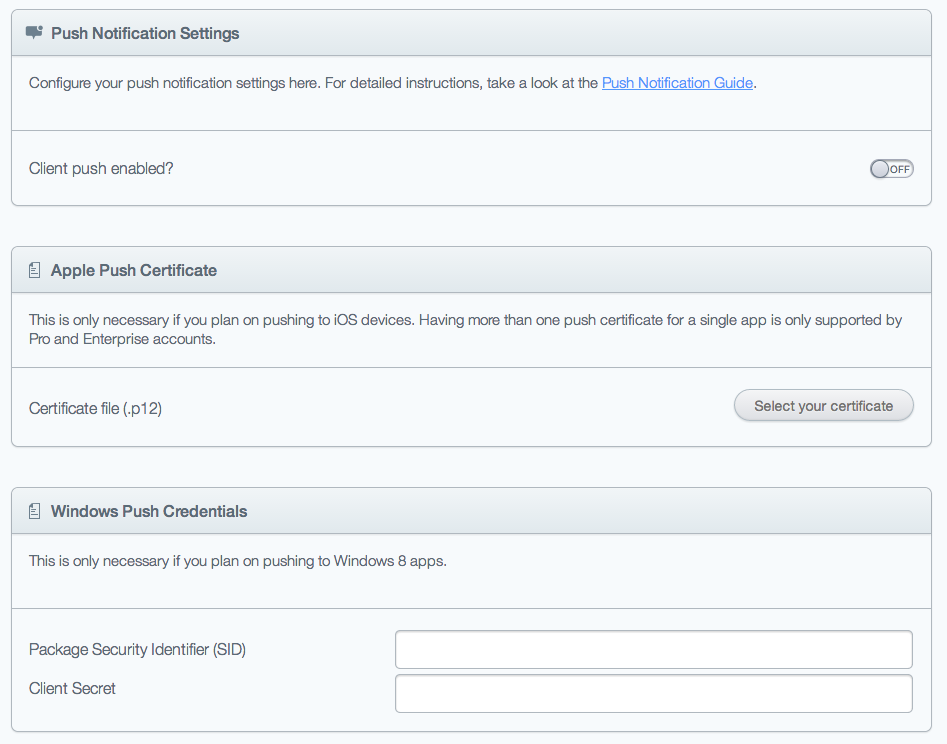947x744 pixels.
Task: Click the 'Pro and Enterprise accounts' text
Action: click(x=122, y=339)
